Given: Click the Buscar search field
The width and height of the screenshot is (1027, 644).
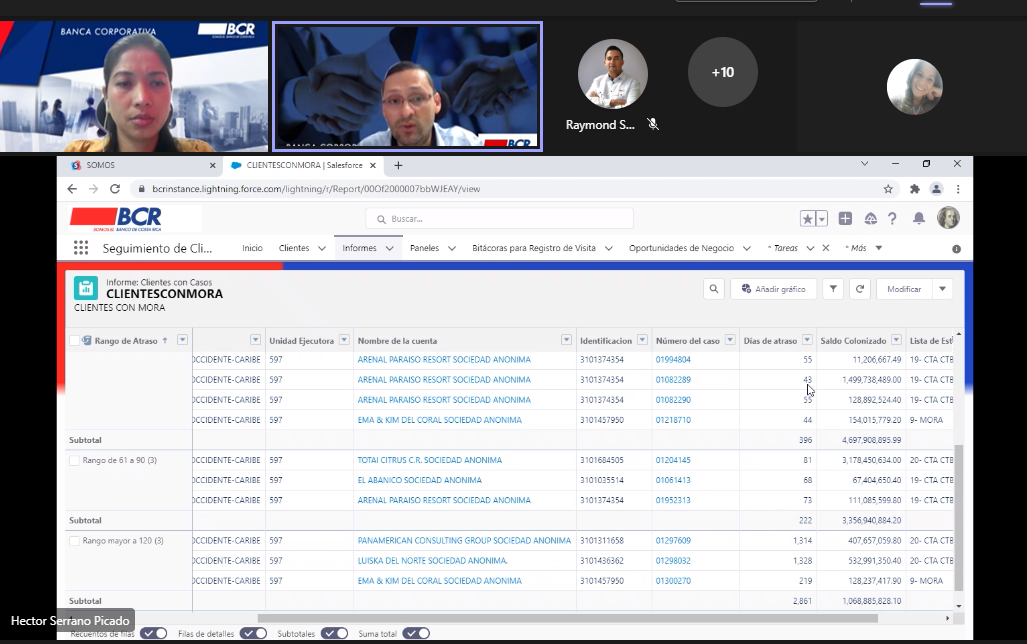Looking at the screenshot, I should [499, 219].
